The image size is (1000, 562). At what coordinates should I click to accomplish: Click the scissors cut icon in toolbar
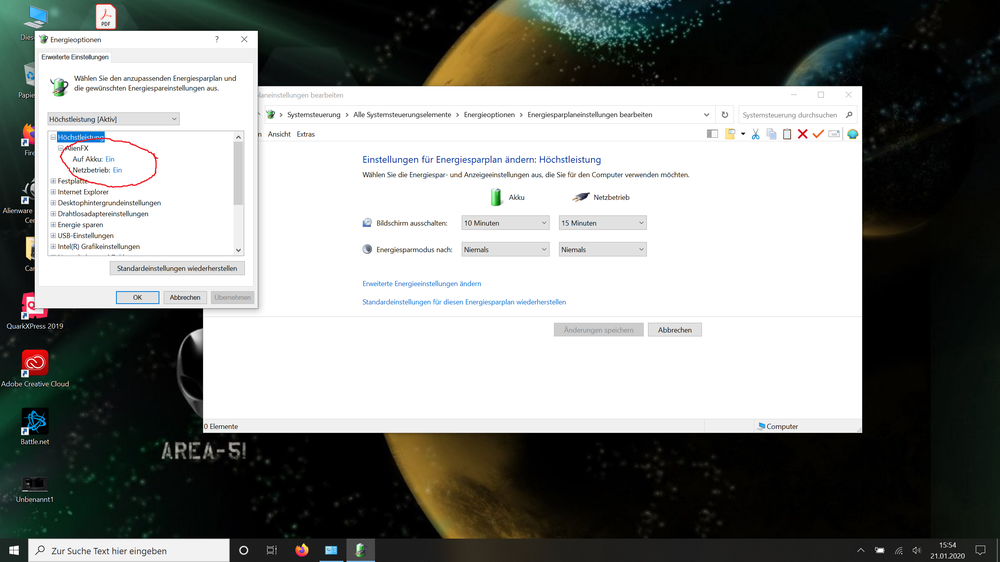coord(756,134)
